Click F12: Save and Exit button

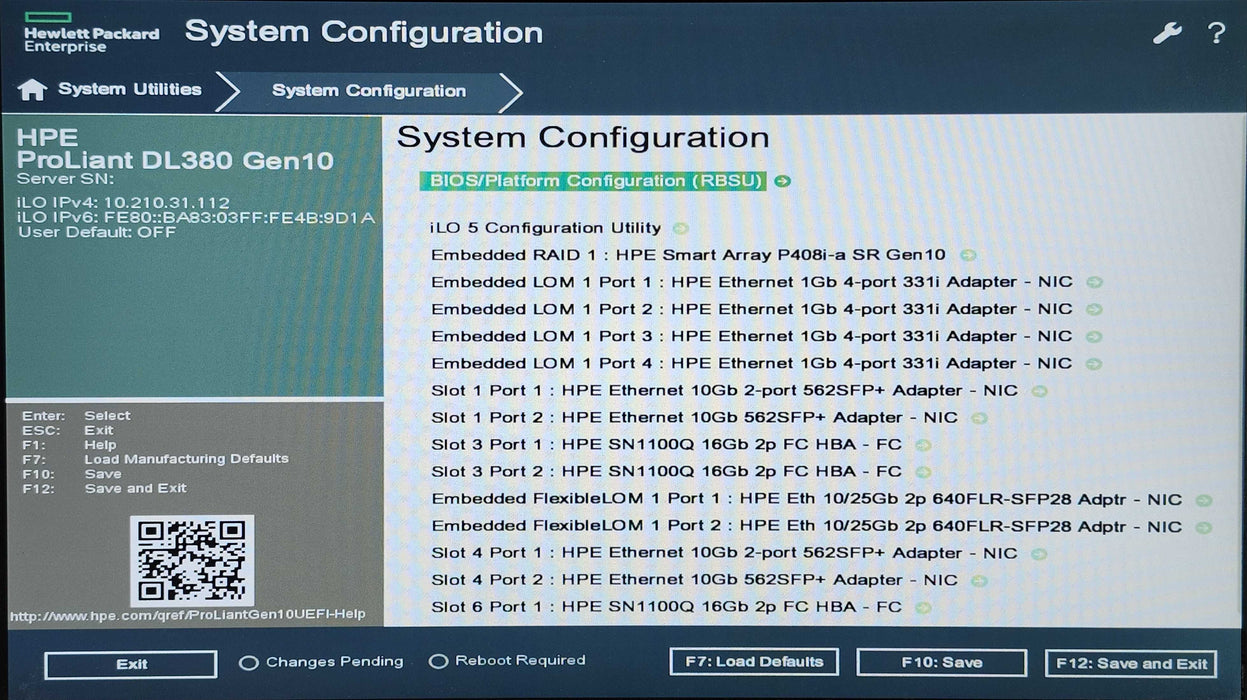pos(1131,663)
